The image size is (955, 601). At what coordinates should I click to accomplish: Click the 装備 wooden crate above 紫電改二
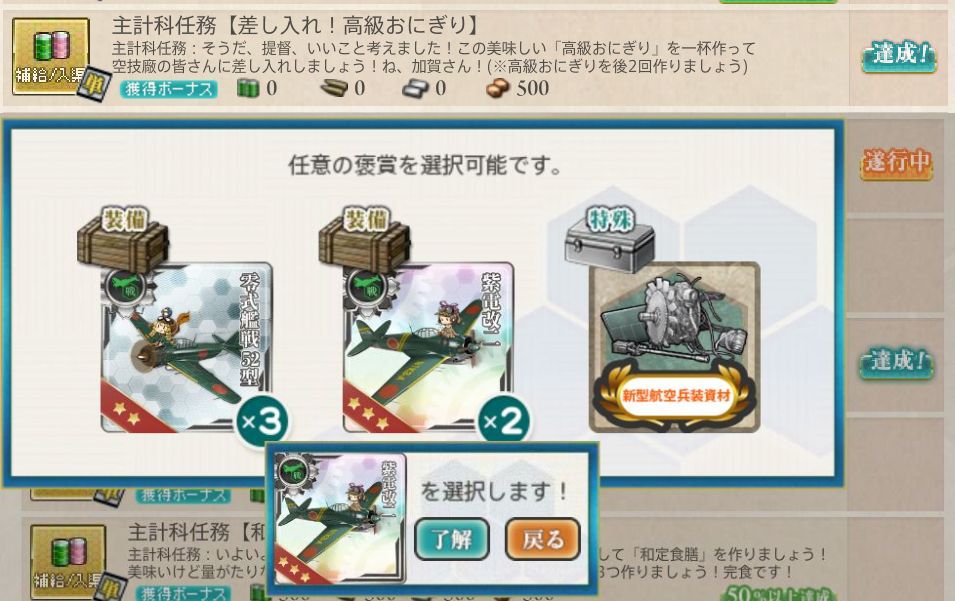tap(364, 239)
